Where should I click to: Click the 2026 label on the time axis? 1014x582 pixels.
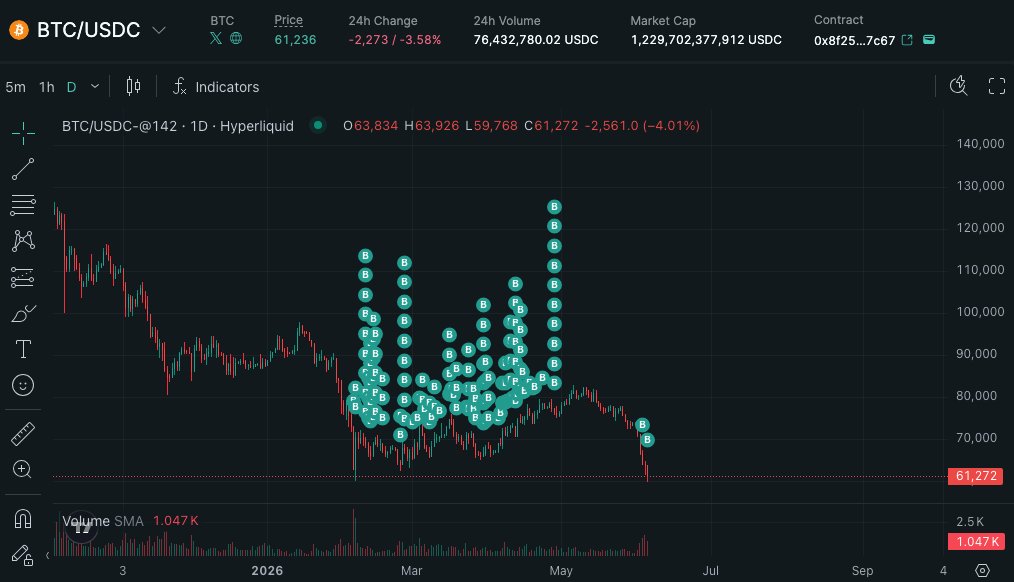(x=267, y=570)
